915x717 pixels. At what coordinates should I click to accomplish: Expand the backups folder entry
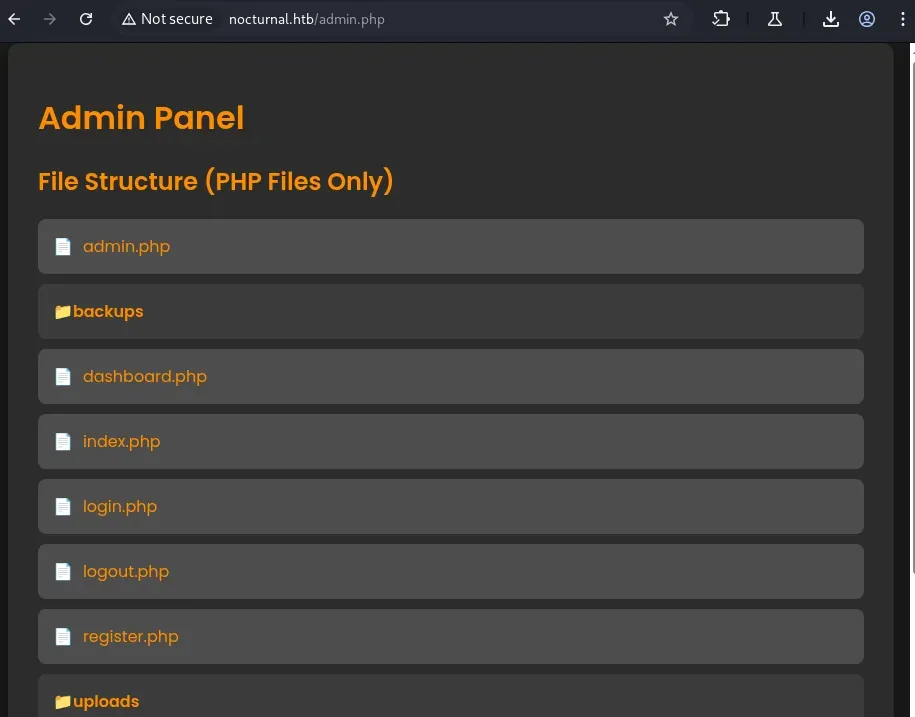[450, 312]
